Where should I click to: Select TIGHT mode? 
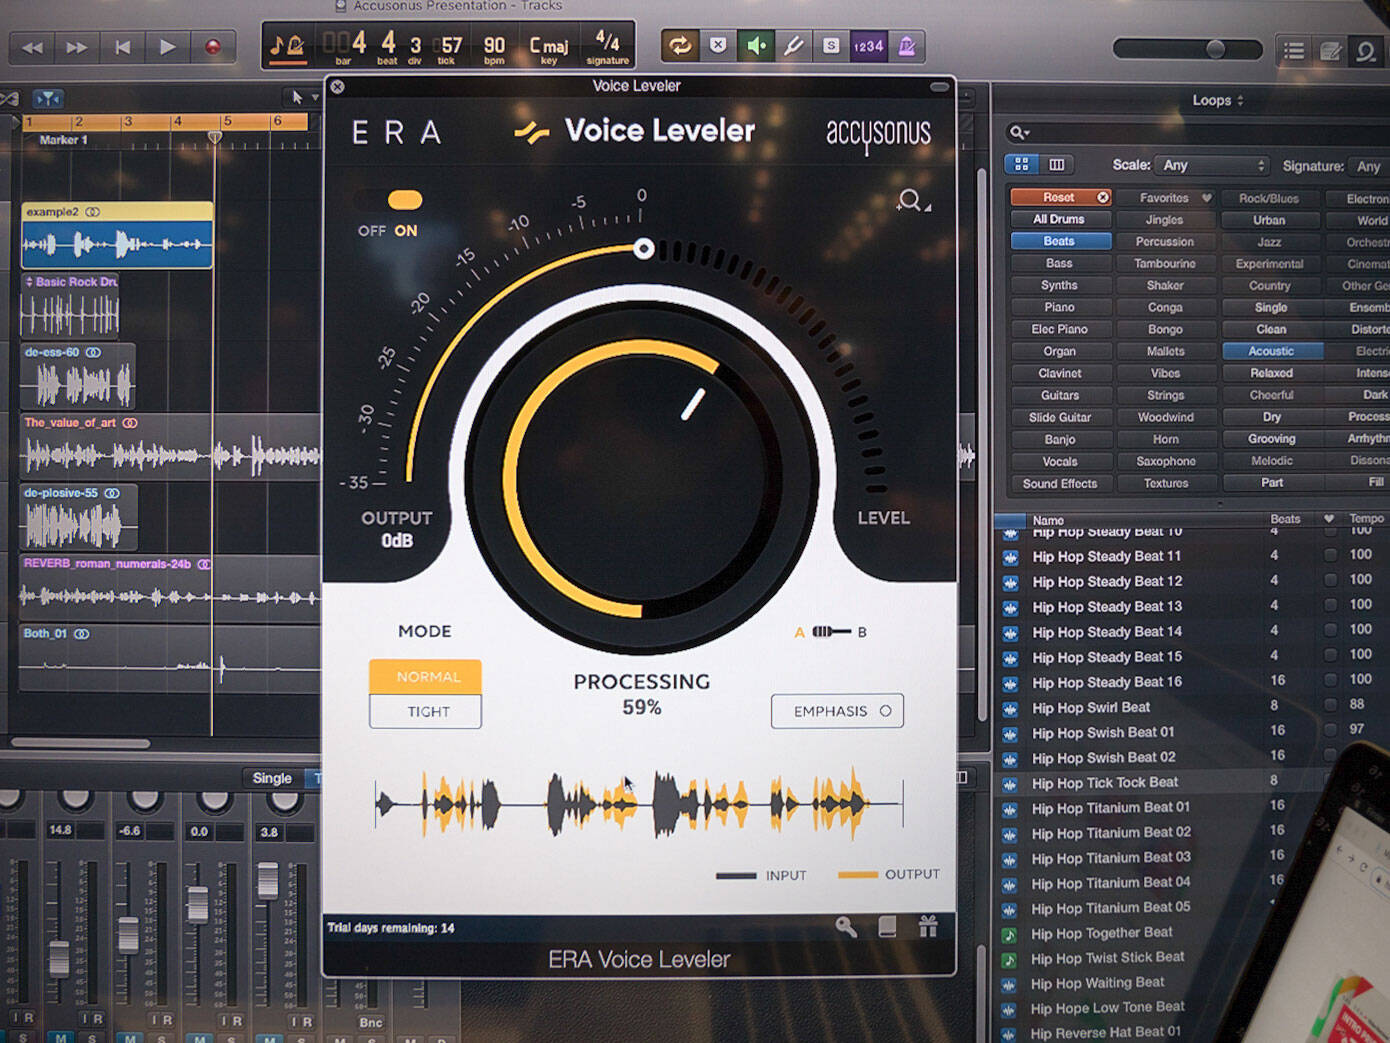426,712
